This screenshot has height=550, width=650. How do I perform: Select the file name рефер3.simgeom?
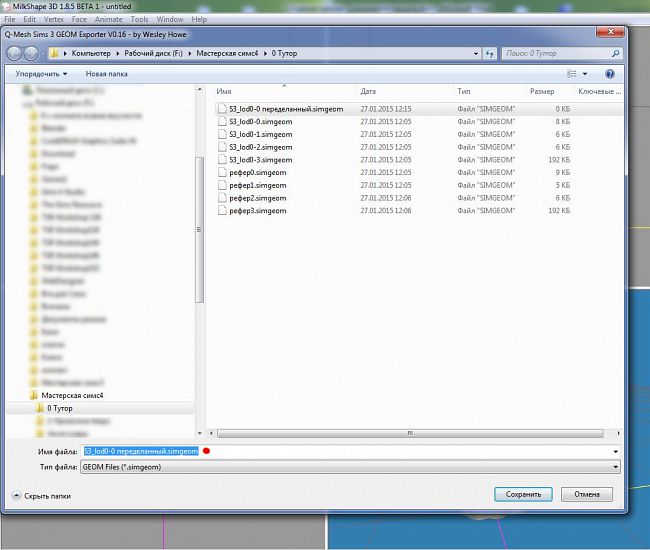click(x=257, y=211)
